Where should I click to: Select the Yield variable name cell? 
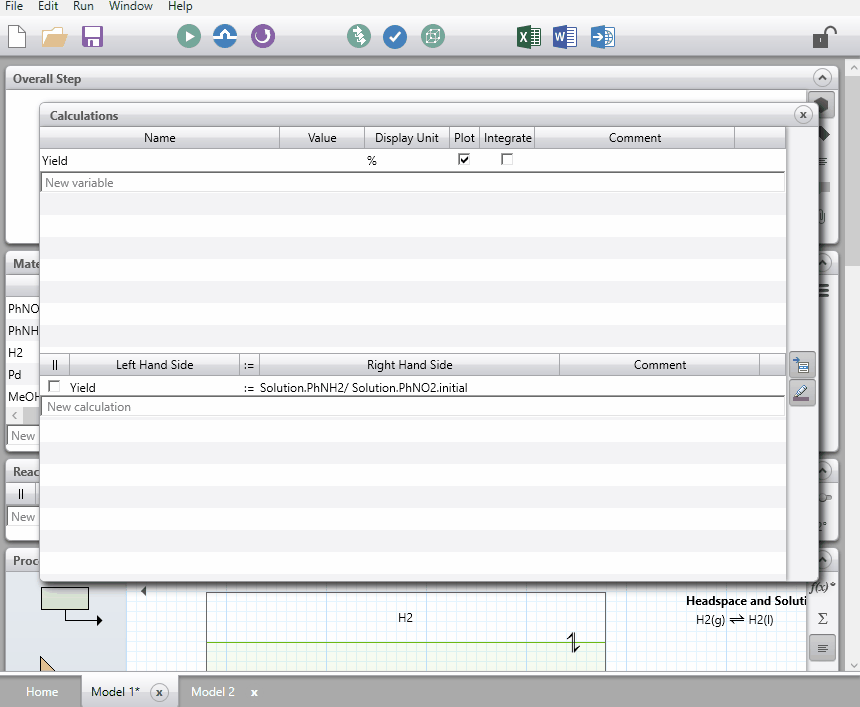[160, 160]
